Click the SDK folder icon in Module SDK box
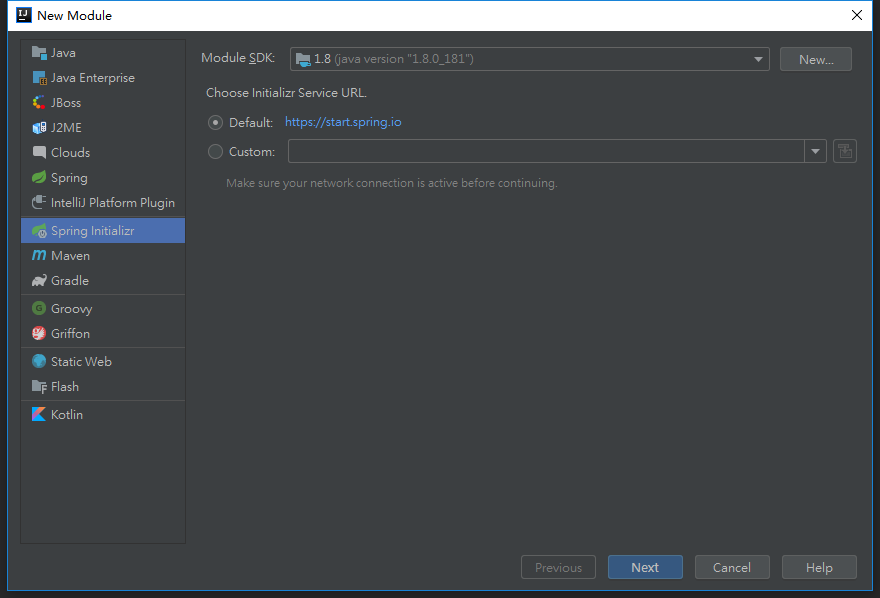The width and height of the screenshot is (880, 598). 303,59
